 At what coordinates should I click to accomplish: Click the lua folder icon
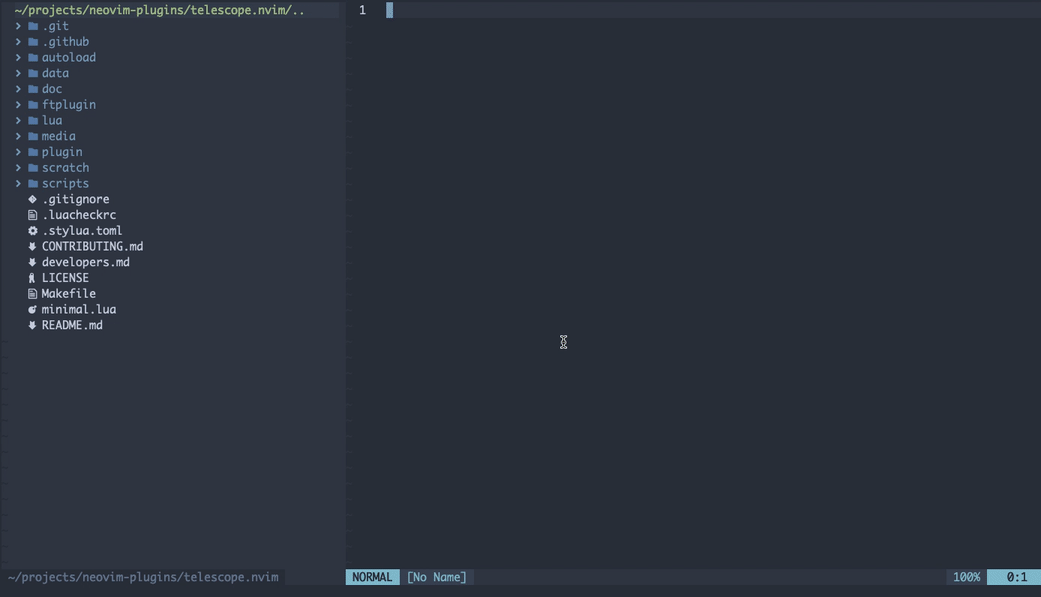[33, 120]
